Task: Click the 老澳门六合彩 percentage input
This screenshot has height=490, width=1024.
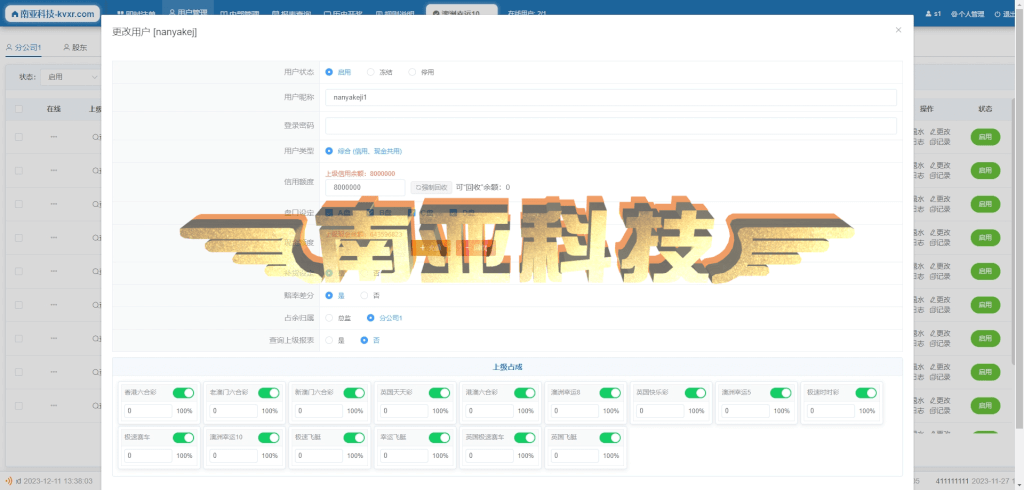Action: pyautogui.click(x=234, y=411)
